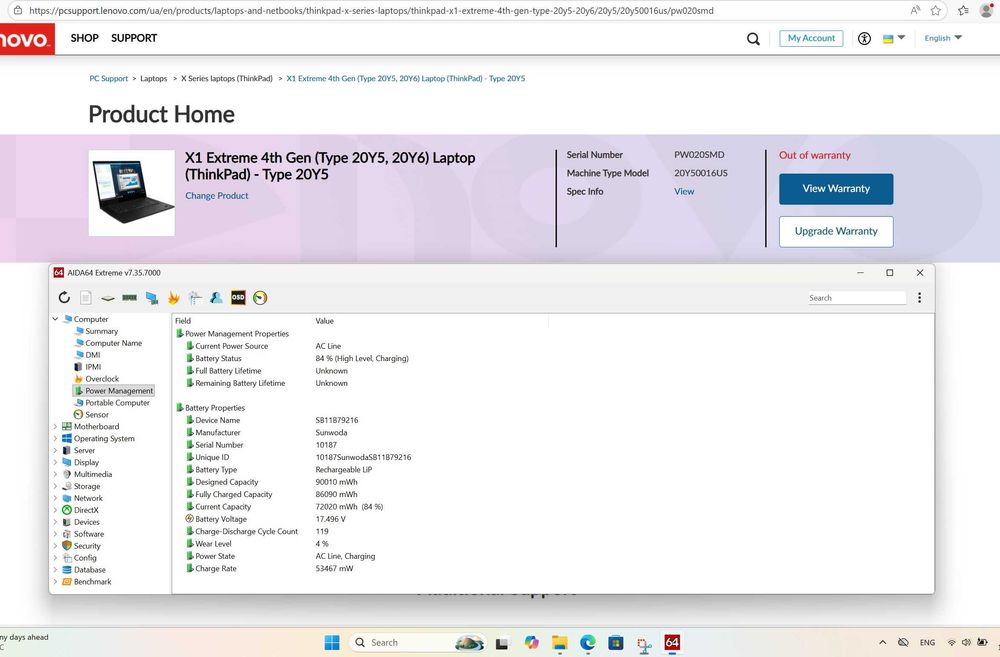The height and width of the screenshot is (657, 1000).
Task: Select Summary in the AIDA64 tree
Action: pyautogui.click(x=101, y=331)
